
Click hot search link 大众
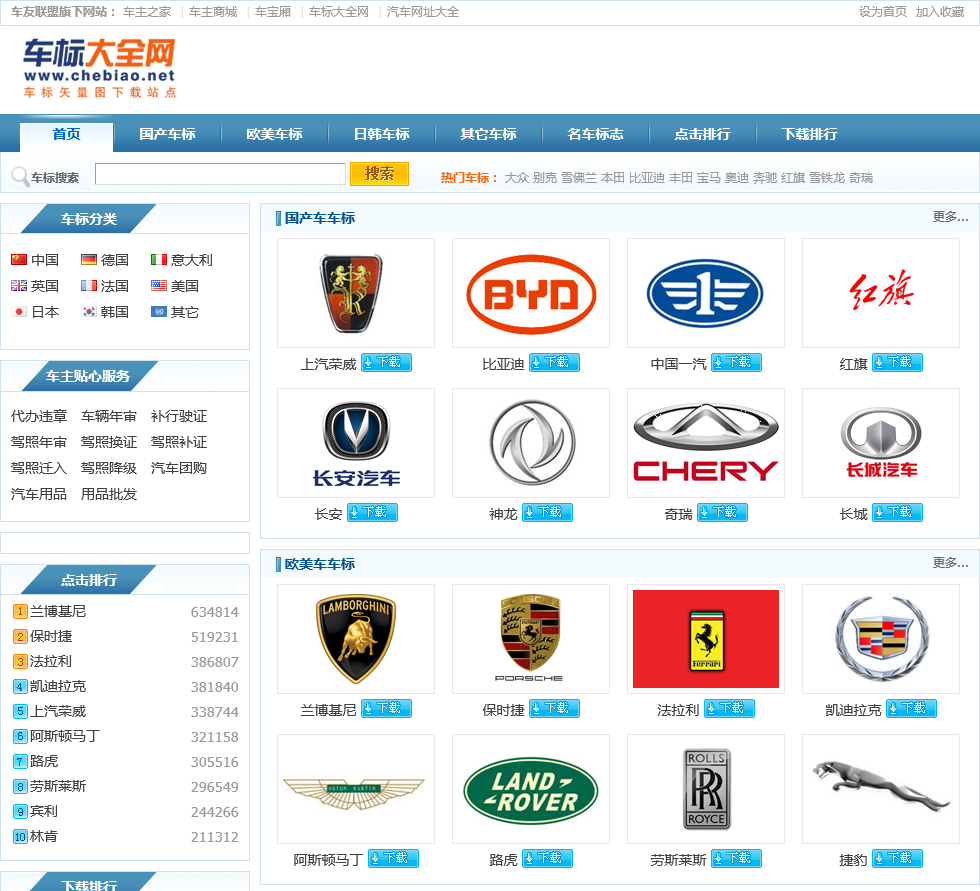tap(516, 178)
